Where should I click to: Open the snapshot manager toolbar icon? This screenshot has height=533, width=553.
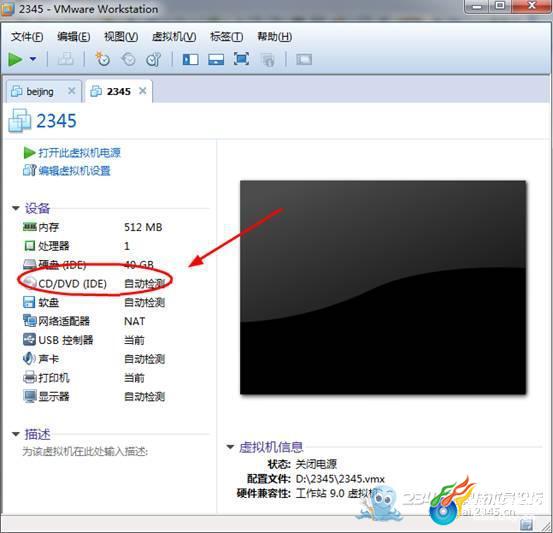[154, 59]
